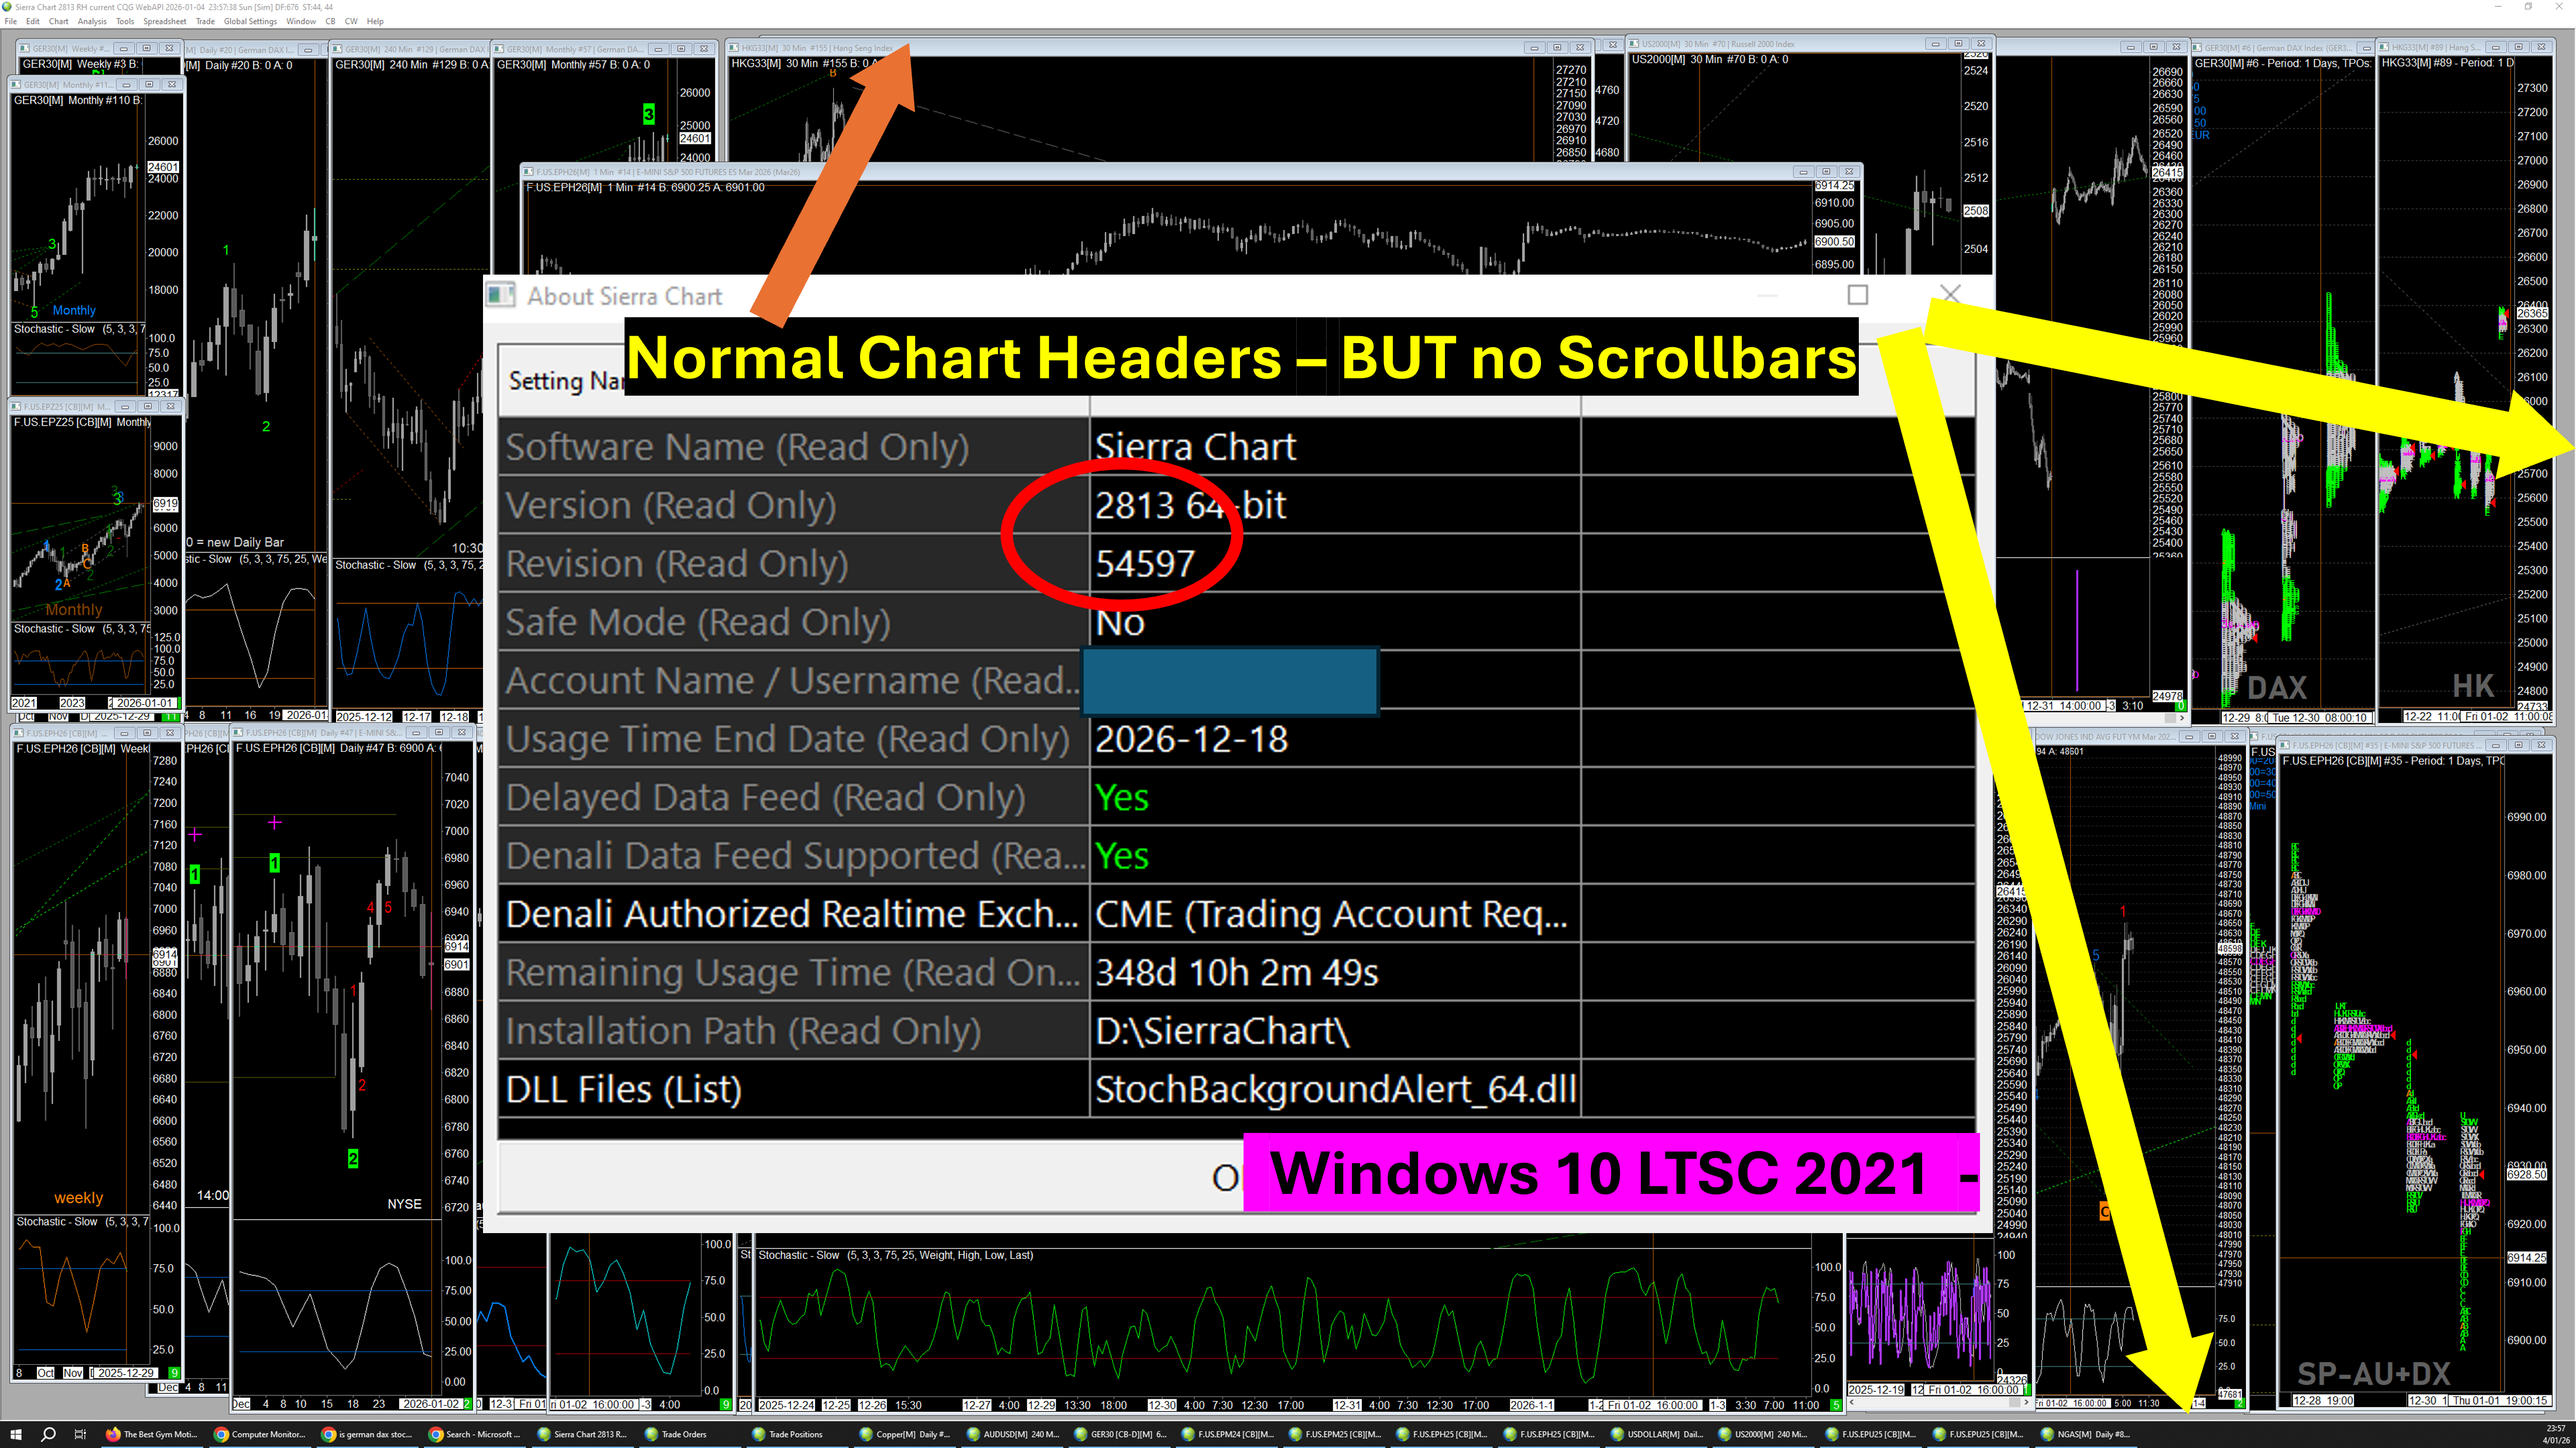
Task: Open the File menu
Action: [x=11, y=21]
